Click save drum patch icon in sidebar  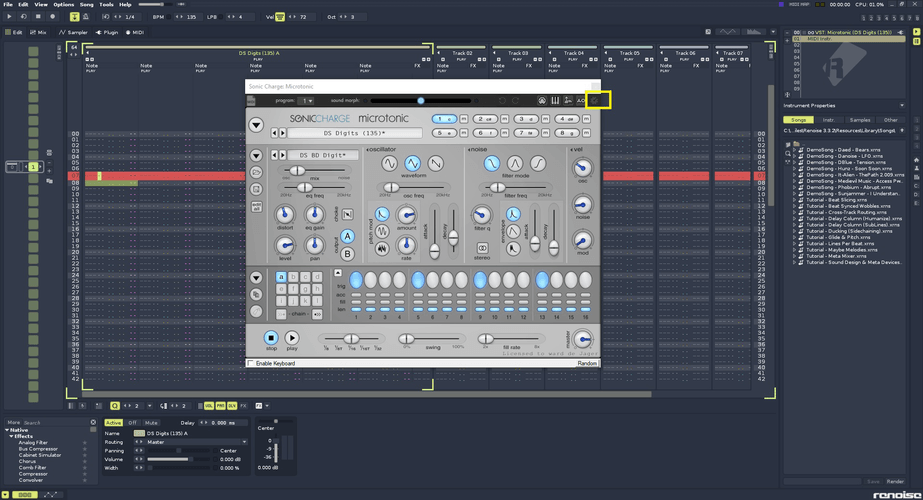click(x=256, y=189)
